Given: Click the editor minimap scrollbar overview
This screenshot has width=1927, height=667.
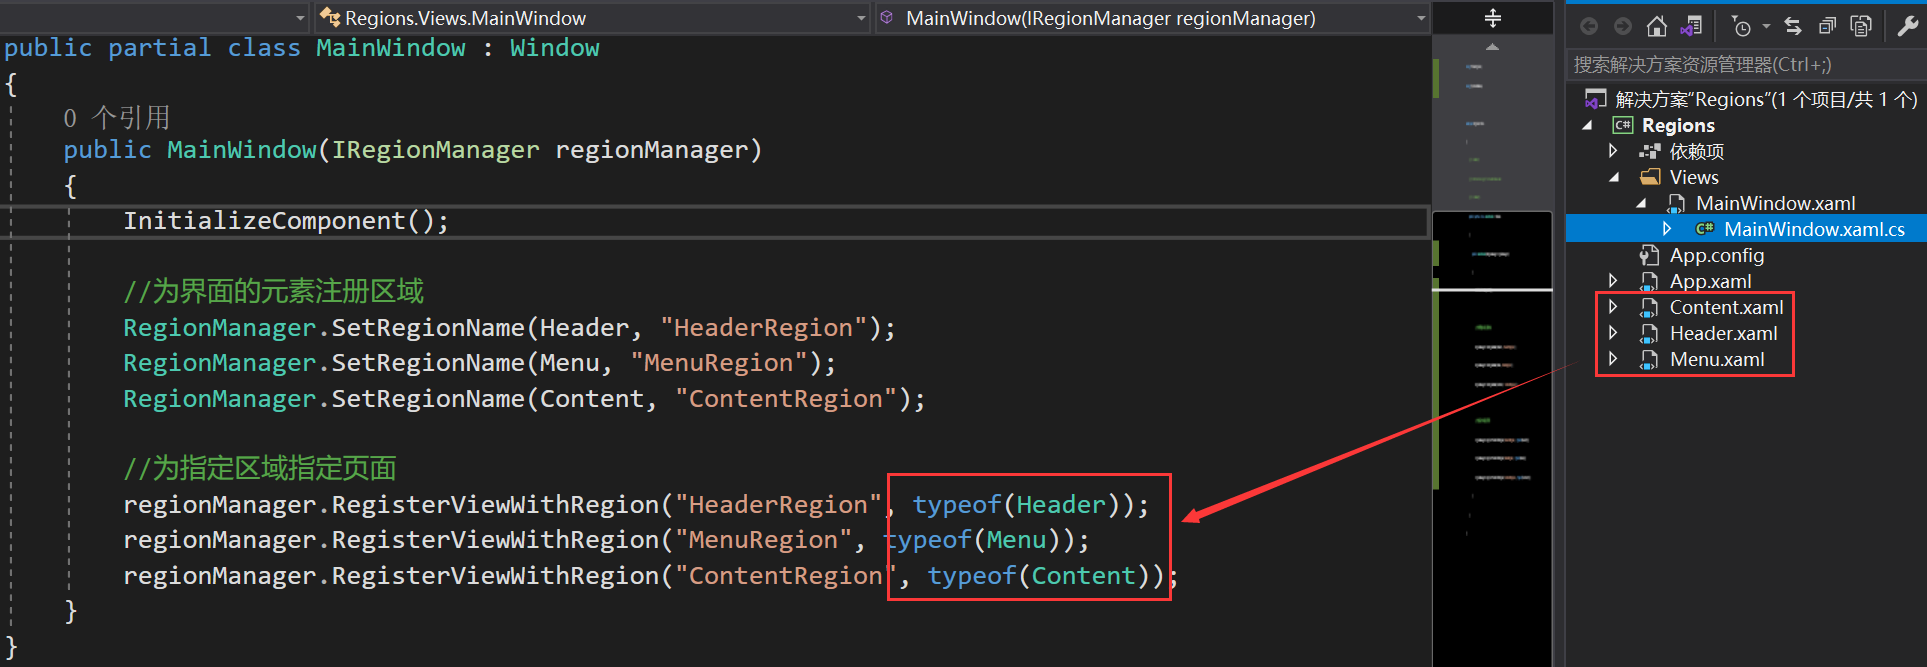Looking at the screenshot, I should [1492, 350].
